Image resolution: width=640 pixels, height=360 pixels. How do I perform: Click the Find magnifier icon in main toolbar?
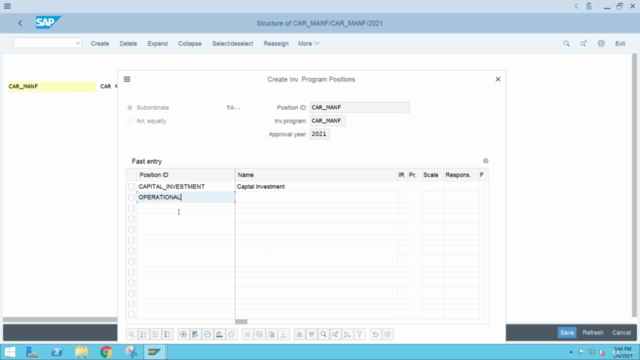(567, 43)
